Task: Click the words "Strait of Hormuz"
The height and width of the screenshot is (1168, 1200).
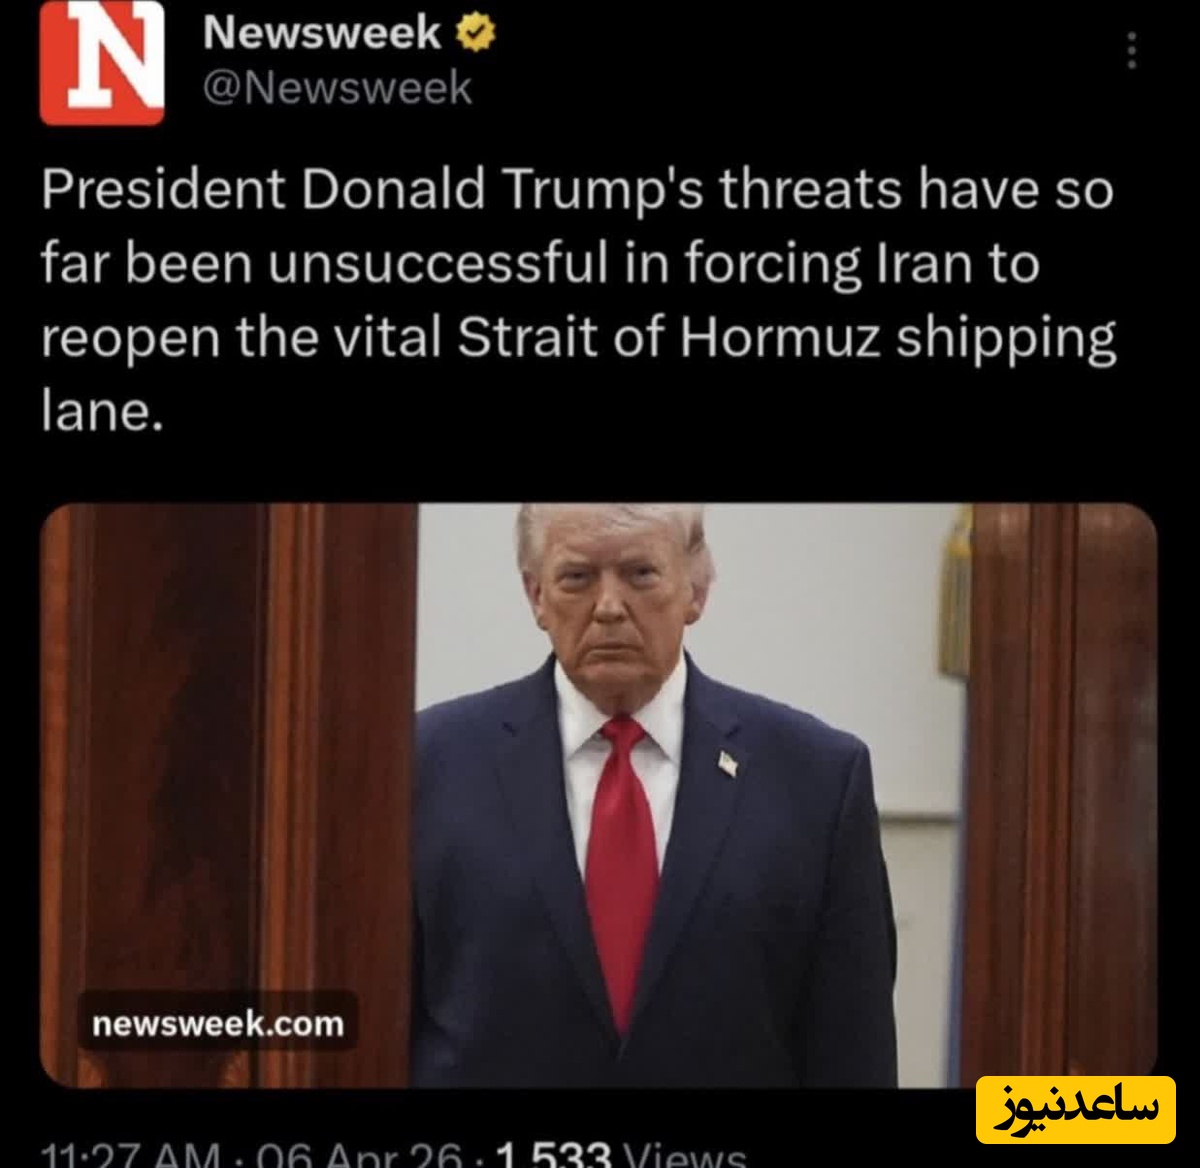Action: (x=670, y=338)
